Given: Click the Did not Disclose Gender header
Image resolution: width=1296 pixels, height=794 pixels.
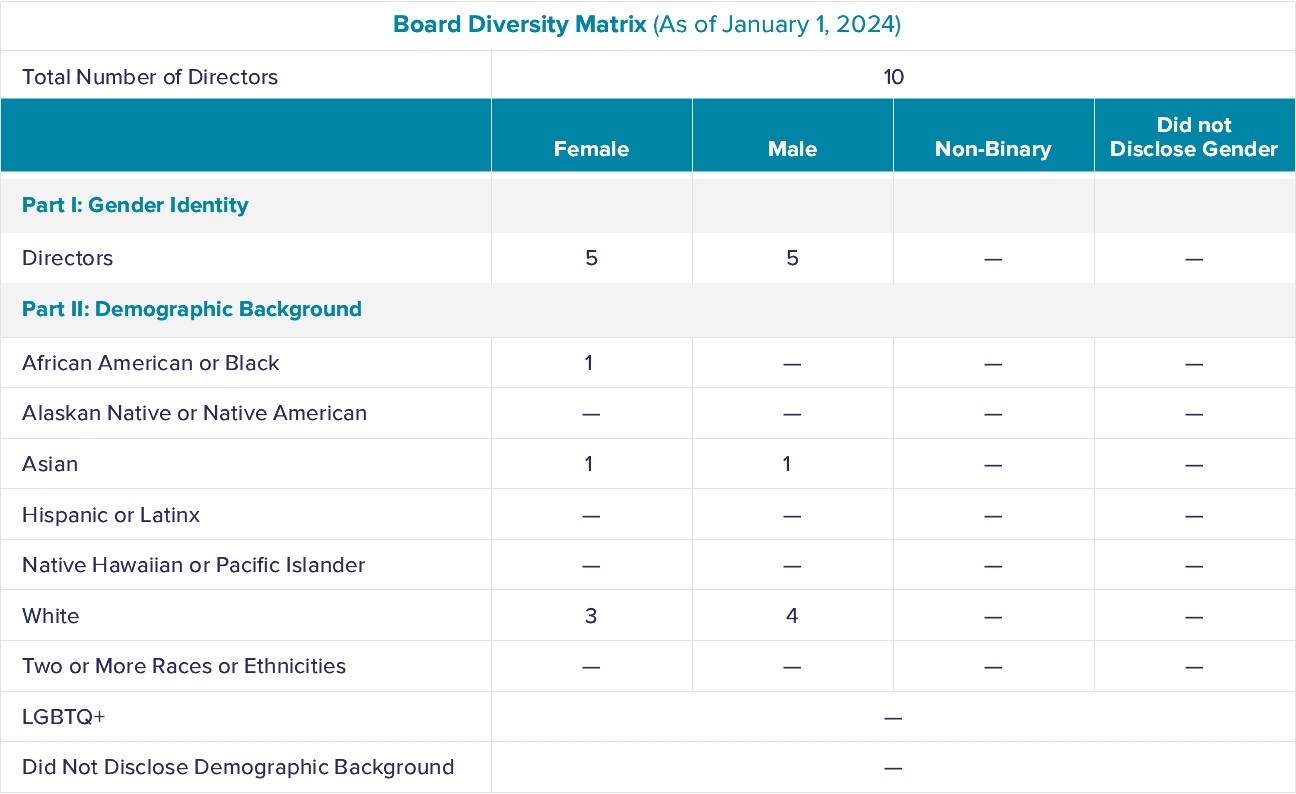Looking at the screenshot, I should coord(1194,137).
